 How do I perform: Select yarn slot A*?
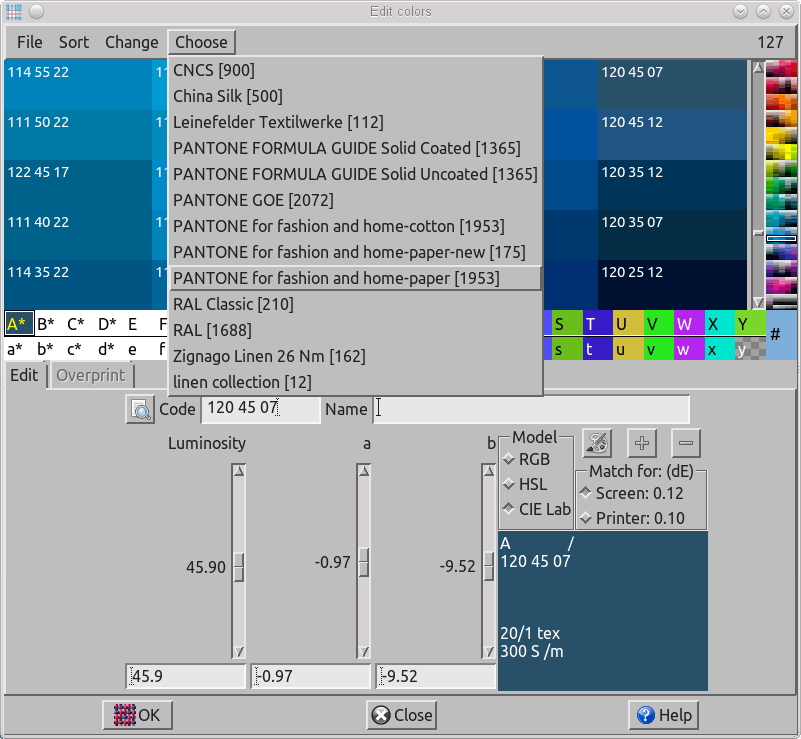19,324
